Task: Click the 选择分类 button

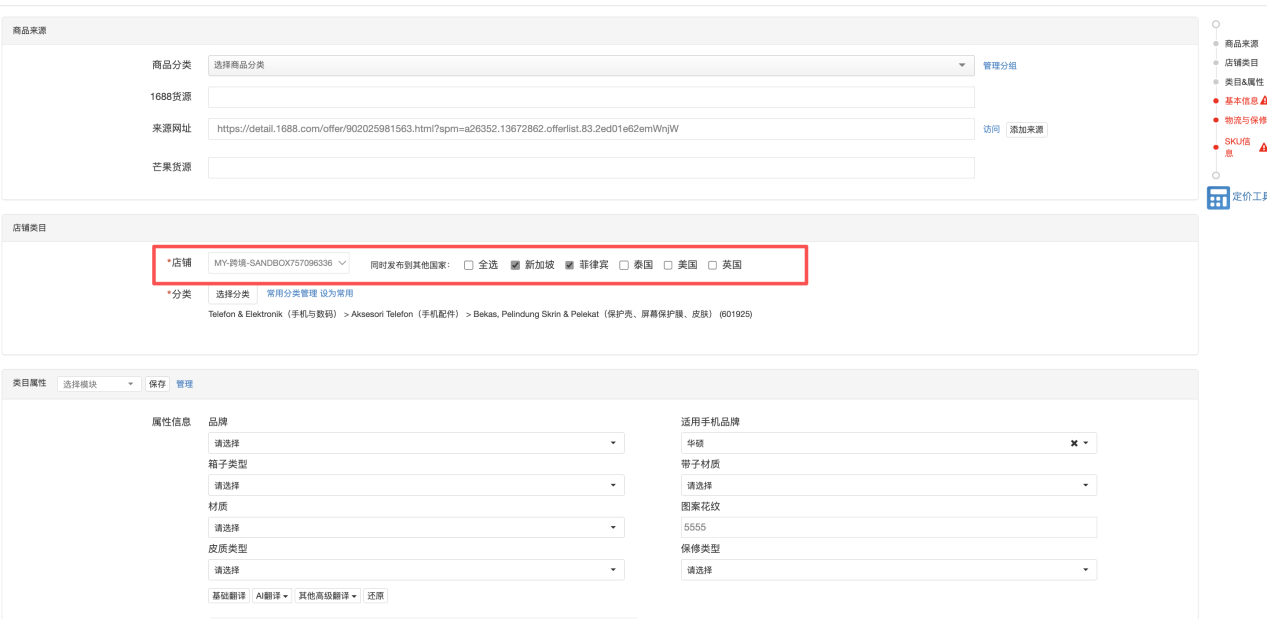Action: point(233,294)
